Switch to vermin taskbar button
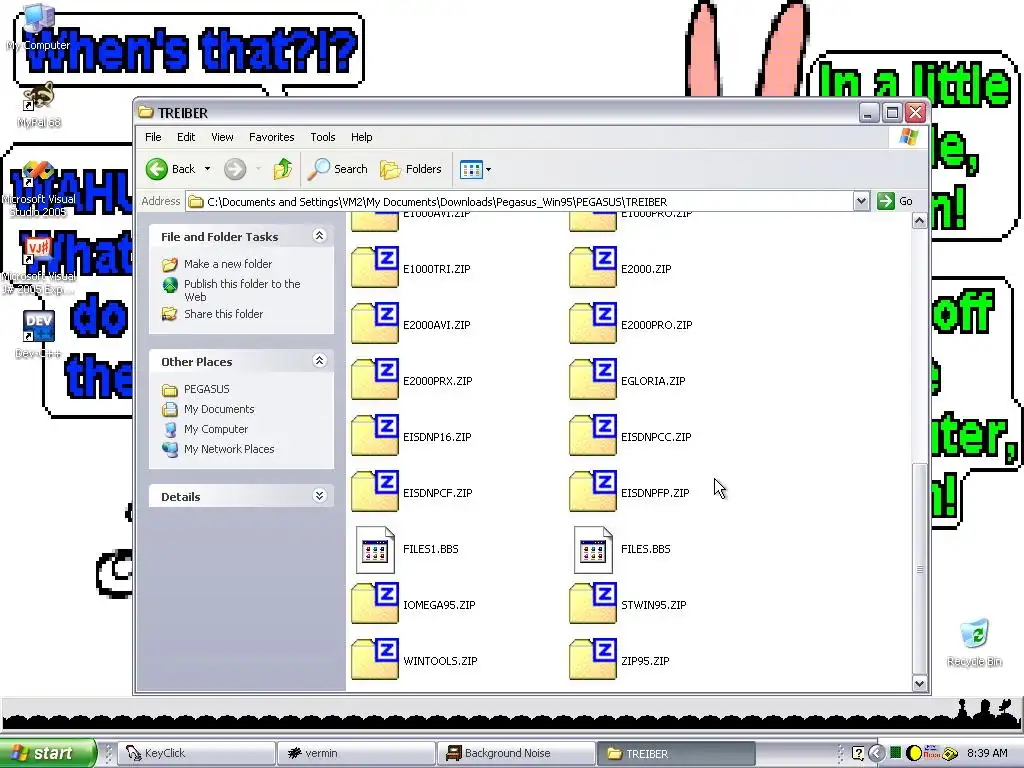The width and height of the screenshot is (1024, 768). pyautogui.click(x=356, y=753)
